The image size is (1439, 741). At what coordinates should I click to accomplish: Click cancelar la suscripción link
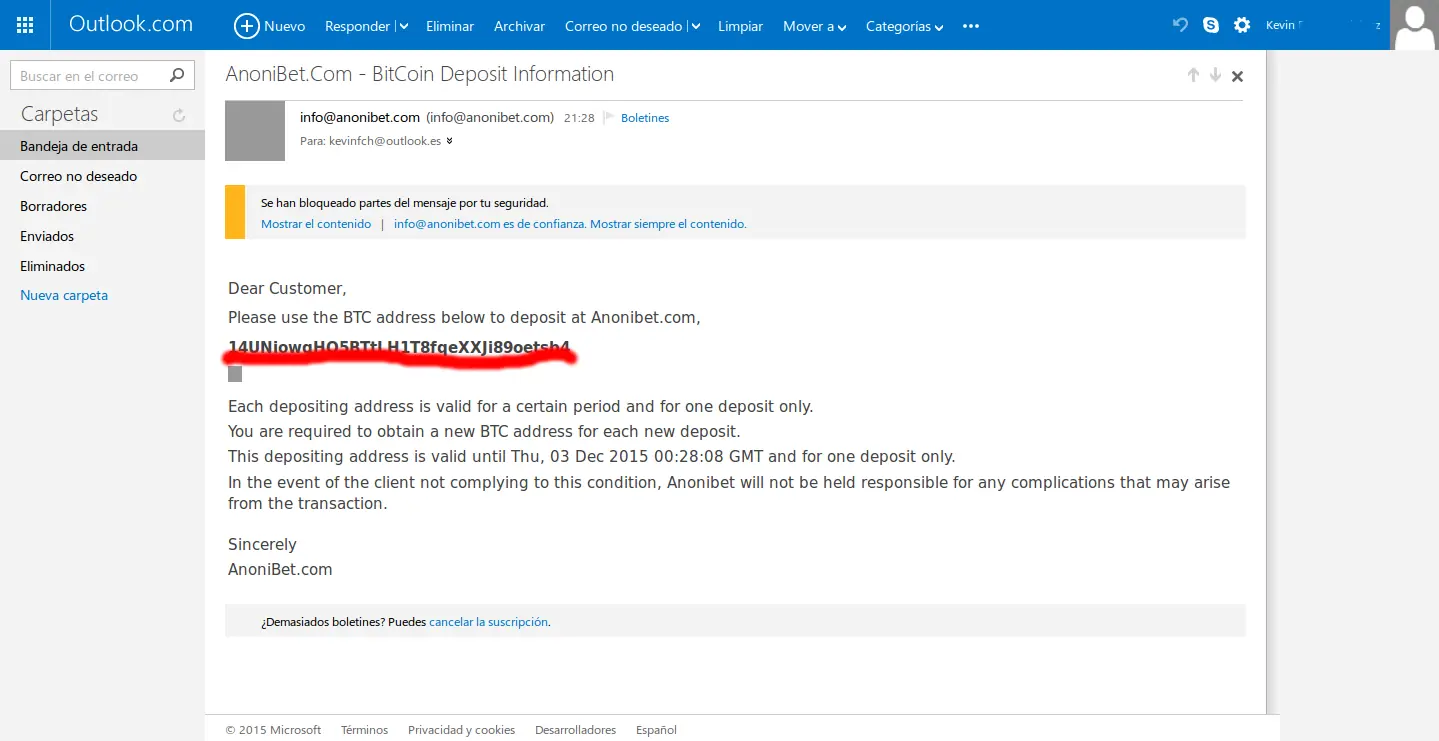pyautogui.click(x=488, y=621)
